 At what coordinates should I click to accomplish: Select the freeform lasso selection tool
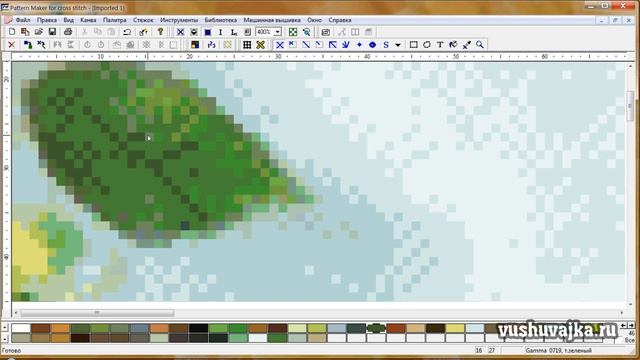pos(427,45)
